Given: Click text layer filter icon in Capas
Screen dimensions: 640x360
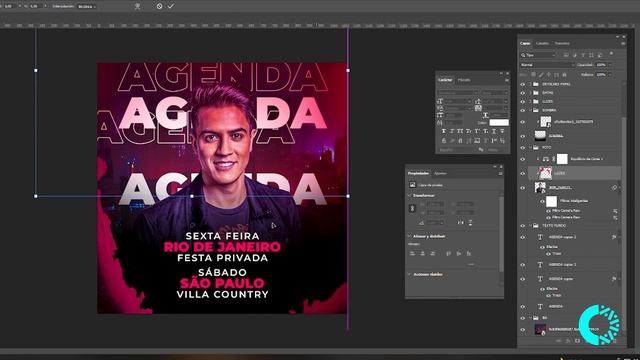Looking at the screenshot, I should point(583,55).
